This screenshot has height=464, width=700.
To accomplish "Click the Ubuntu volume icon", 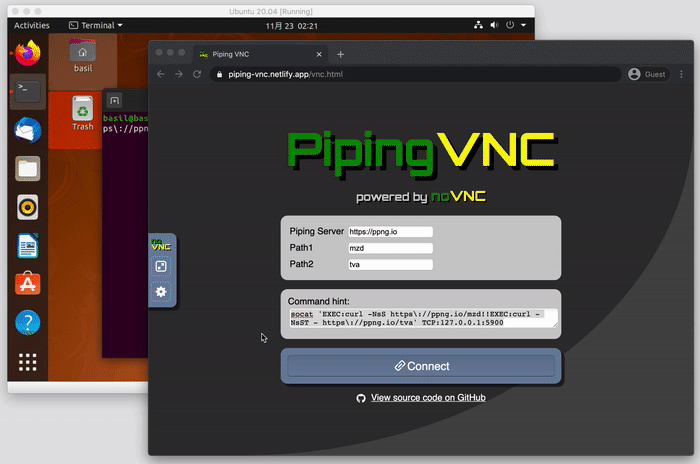I will [494, 25].
